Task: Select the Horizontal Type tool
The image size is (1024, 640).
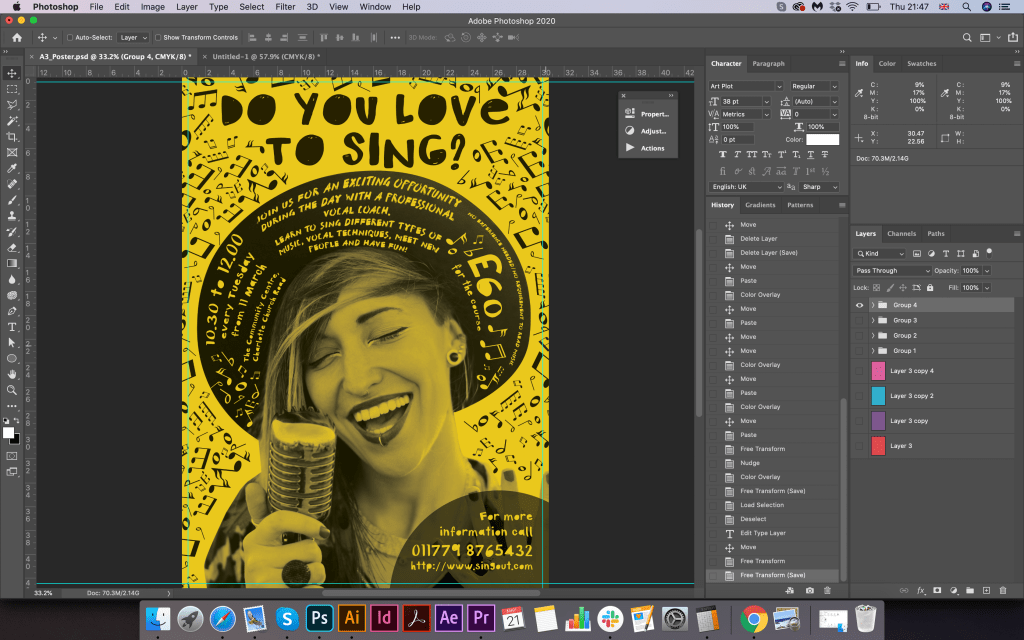Action: 12,327
